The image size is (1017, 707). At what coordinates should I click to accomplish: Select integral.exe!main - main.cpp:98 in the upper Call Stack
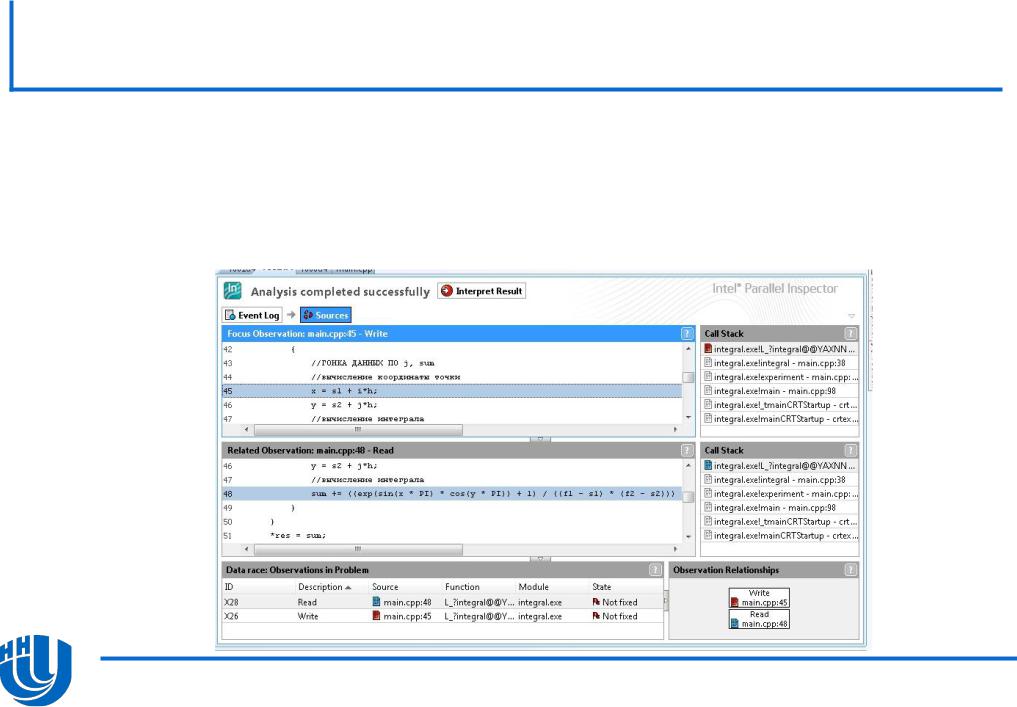click(780, 391)
